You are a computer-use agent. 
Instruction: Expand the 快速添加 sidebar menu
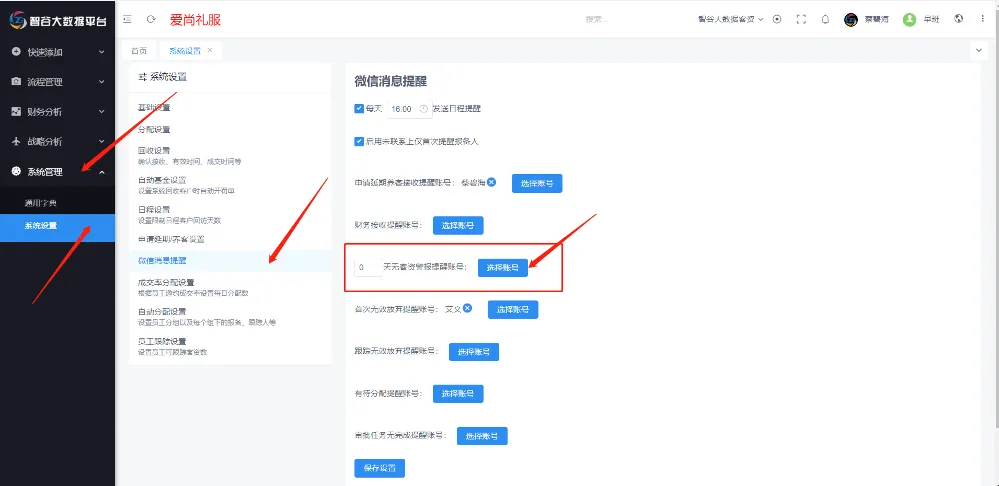pyautogui.click(x=55, y=52)
